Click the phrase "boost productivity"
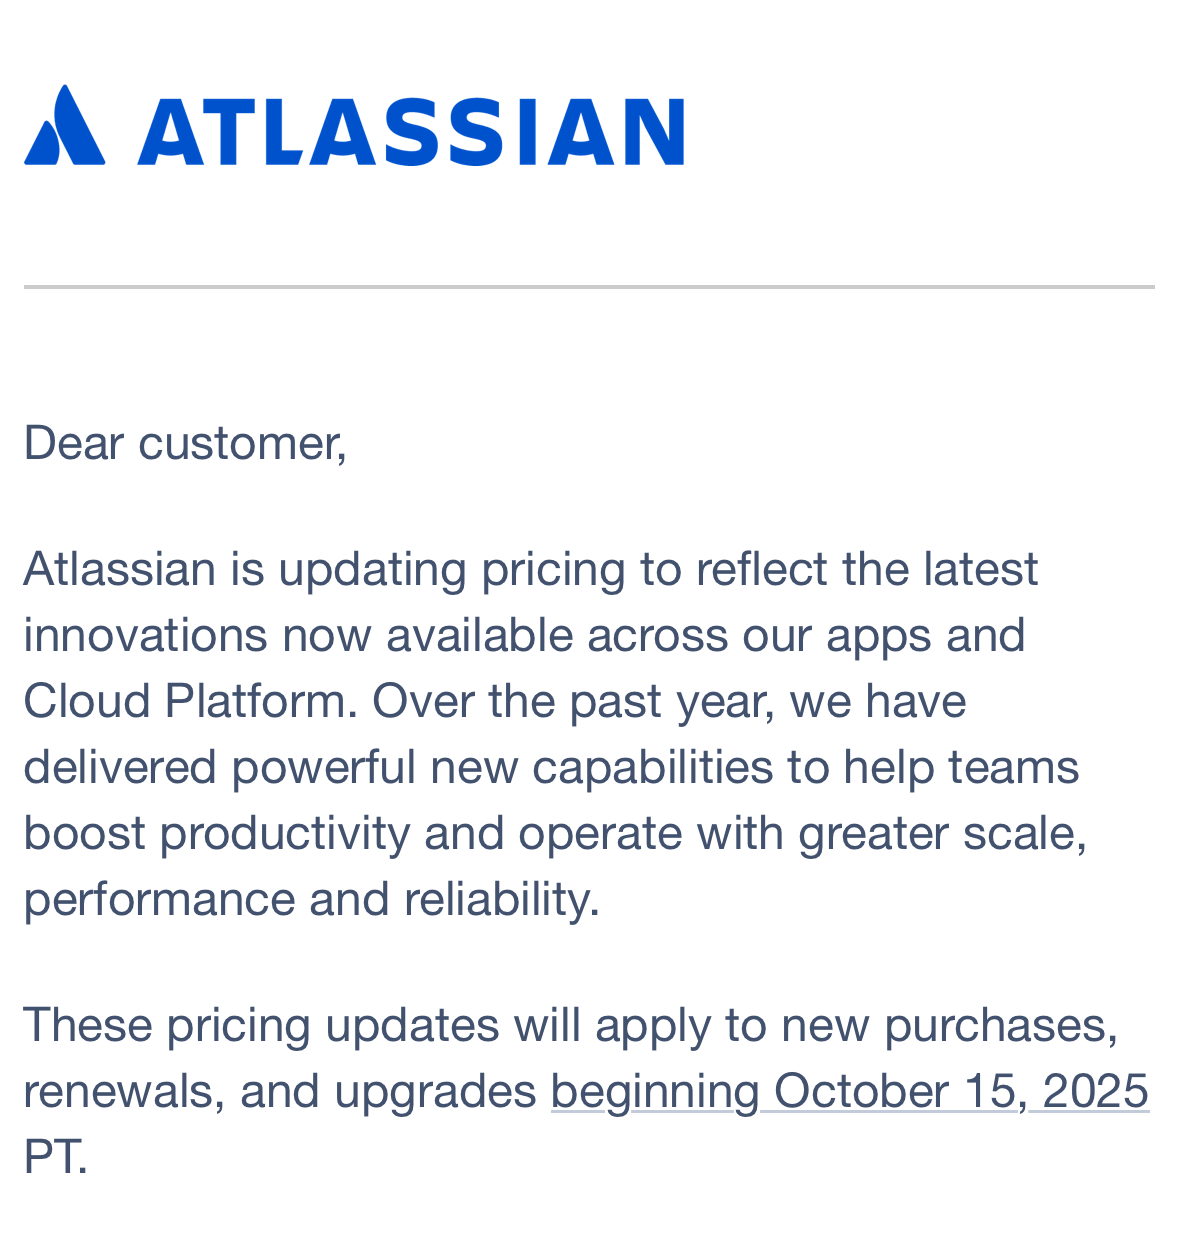 [x=216, y=834]
